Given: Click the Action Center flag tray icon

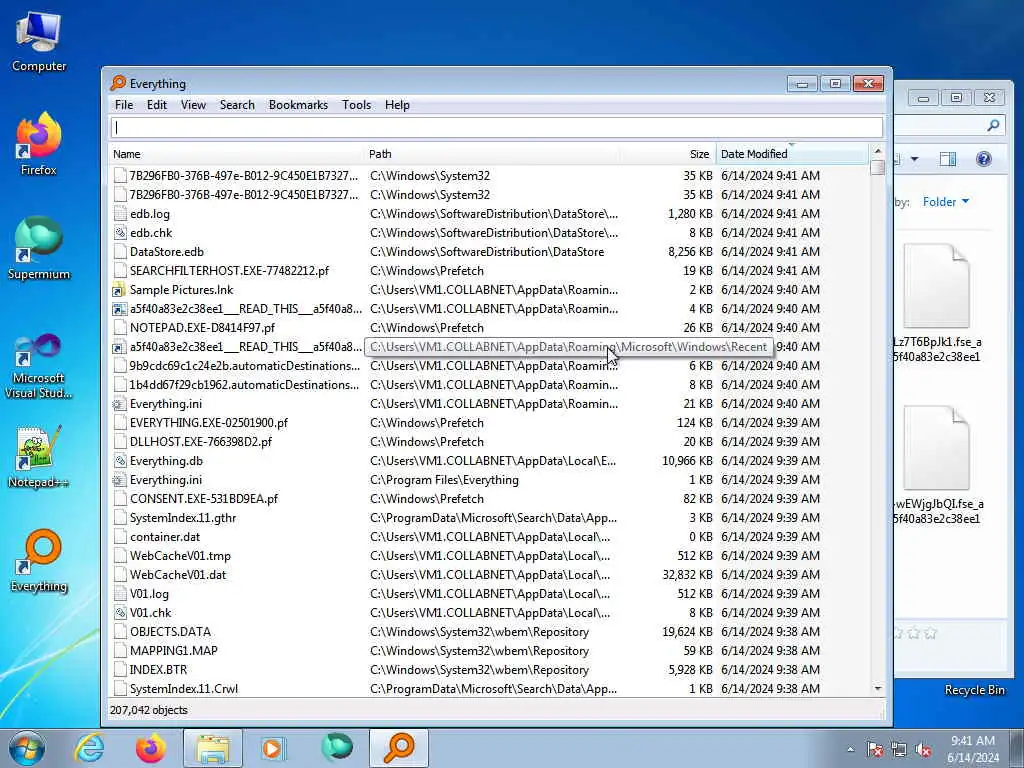Looking at the screenshot, I should tap(875, 750).
